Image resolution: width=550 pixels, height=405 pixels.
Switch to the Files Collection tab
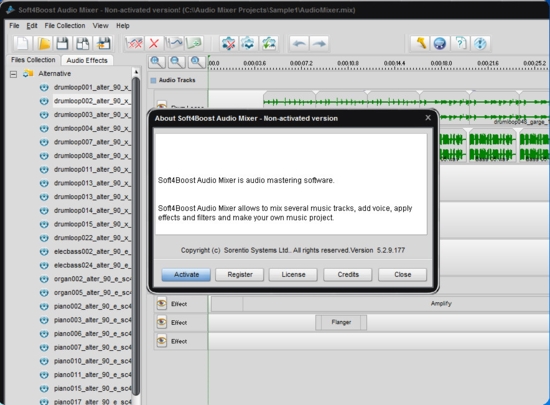coord(33,60)
